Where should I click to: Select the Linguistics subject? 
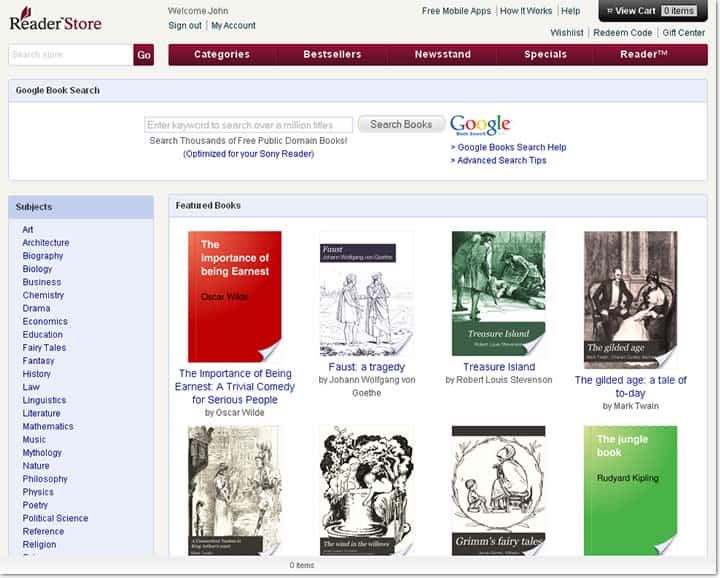pos(44,400)
